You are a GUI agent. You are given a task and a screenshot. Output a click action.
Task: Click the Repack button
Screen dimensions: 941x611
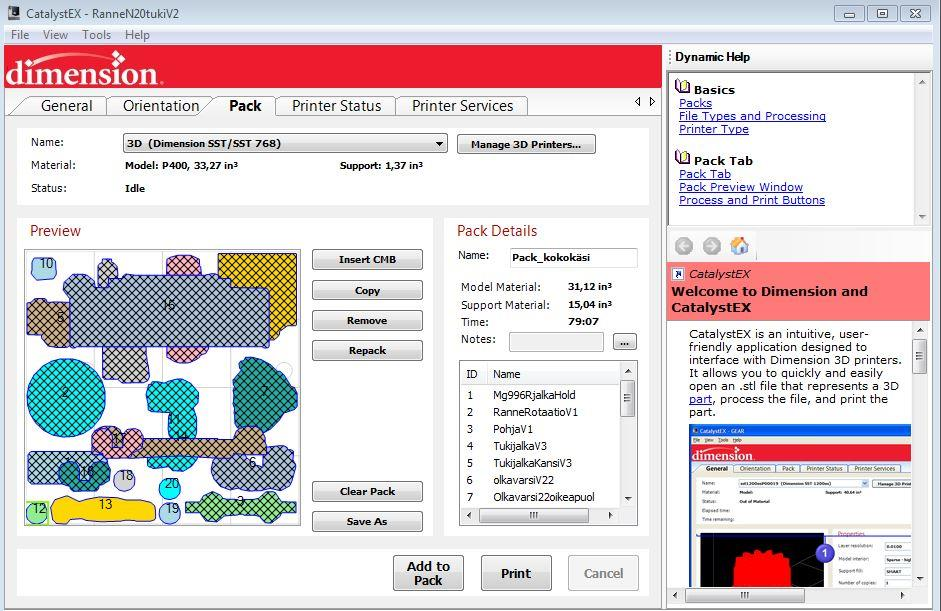pos(367,351)
